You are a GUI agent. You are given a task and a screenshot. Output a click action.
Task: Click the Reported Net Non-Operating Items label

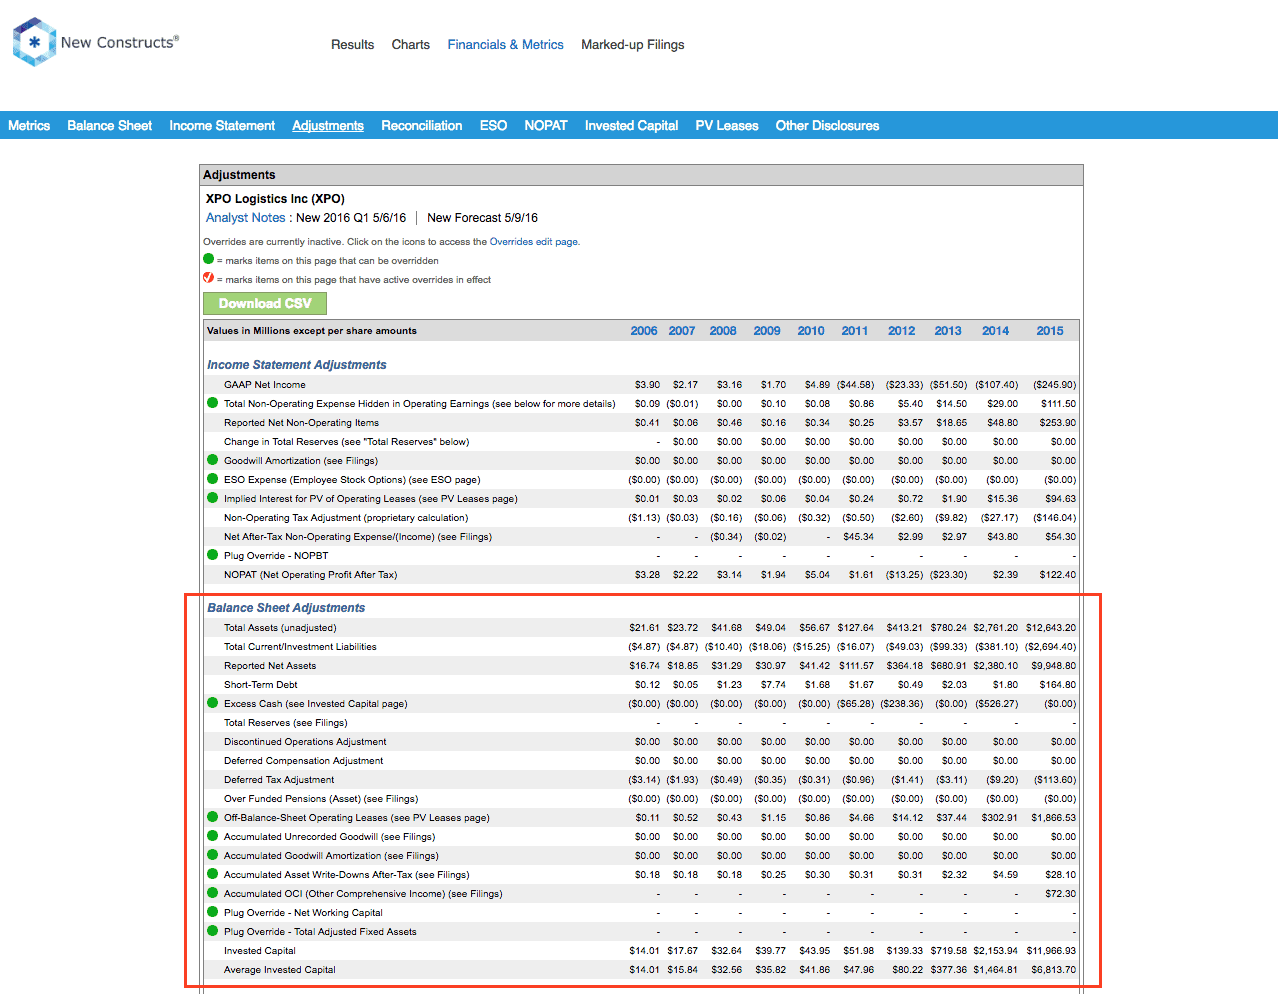[x=302, y=423]
